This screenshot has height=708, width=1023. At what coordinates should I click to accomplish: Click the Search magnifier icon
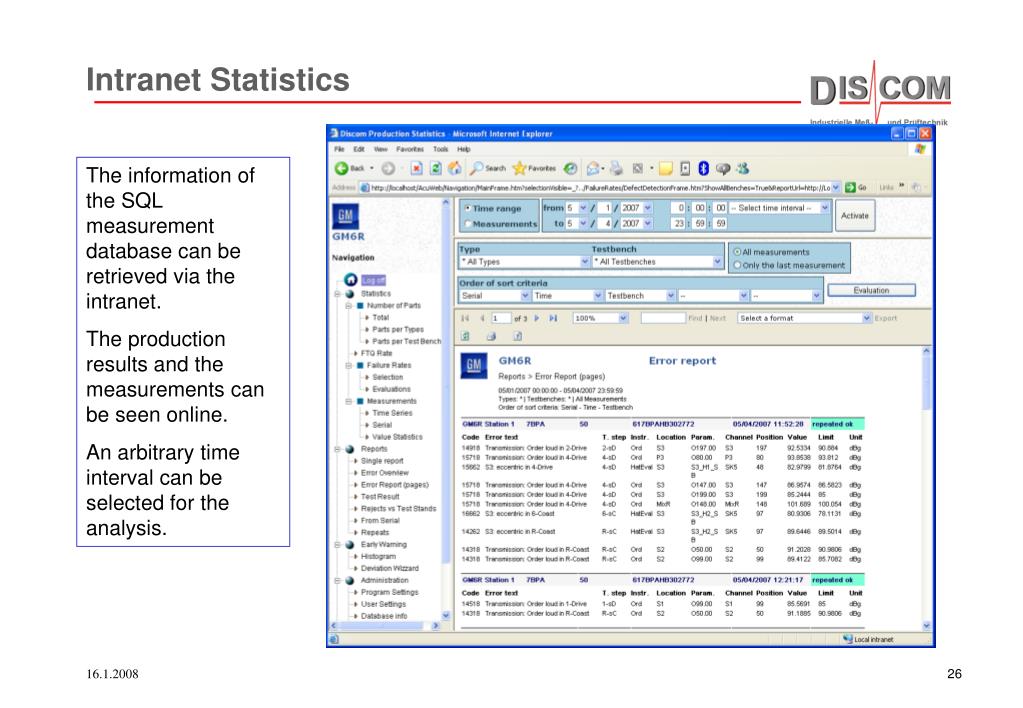coord(477,168)
